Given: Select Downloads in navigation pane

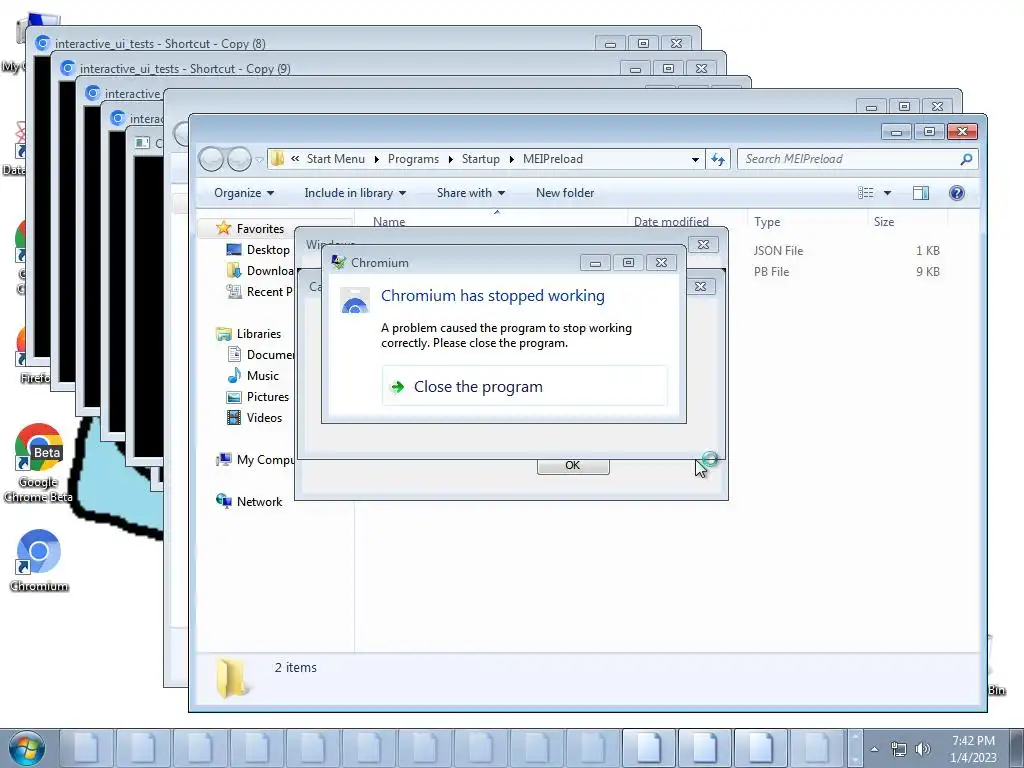Looking at the screenshot, I should pyautogui.click(x=270, y=270).
